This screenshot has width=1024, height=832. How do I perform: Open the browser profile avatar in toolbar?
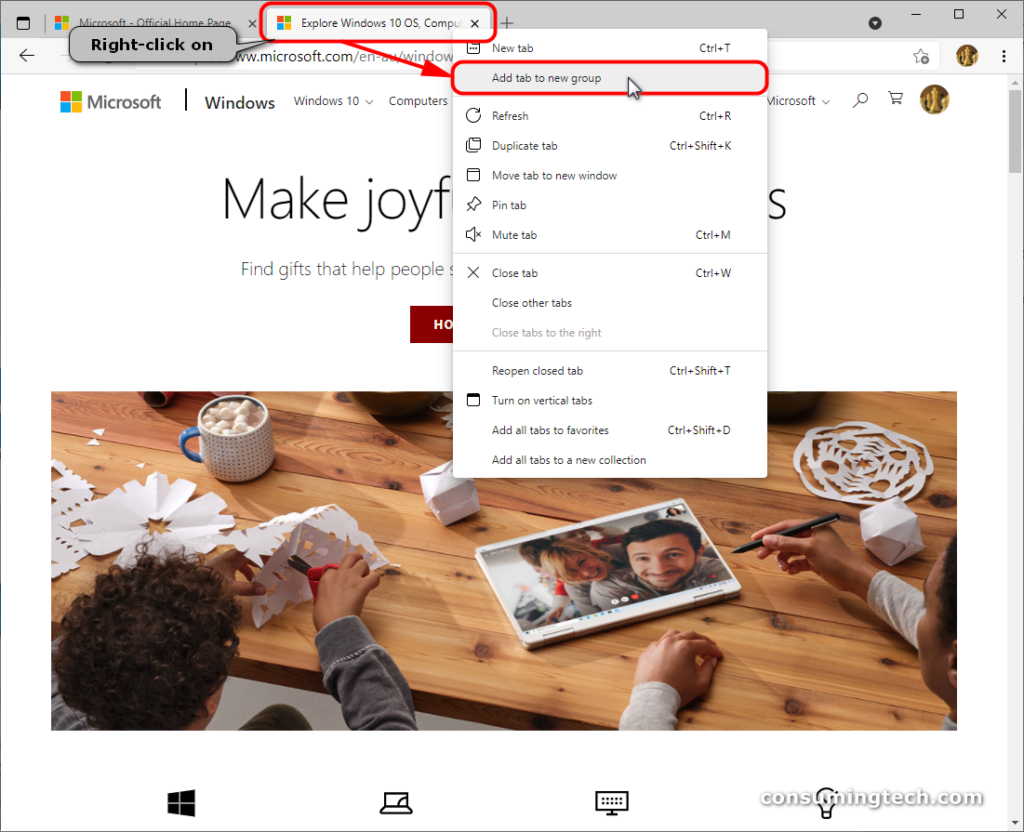tap(967, 56)
